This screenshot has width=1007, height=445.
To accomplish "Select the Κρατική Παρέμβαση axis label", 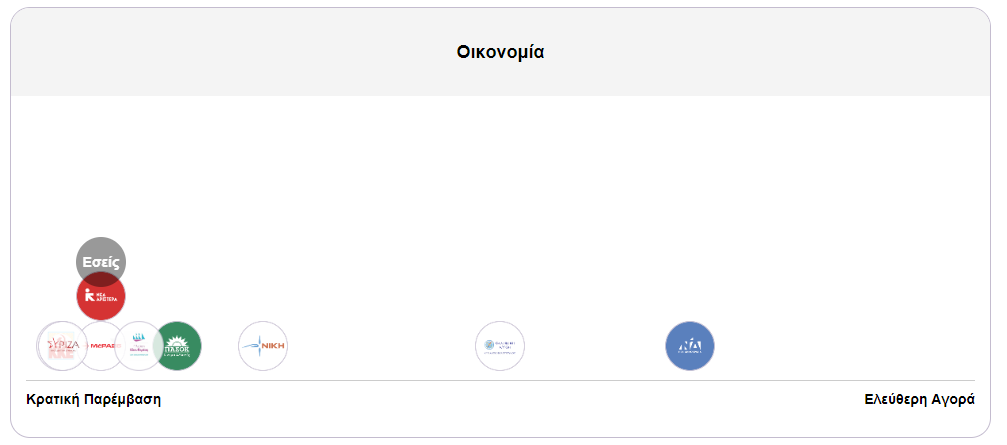I will [93, 399].
